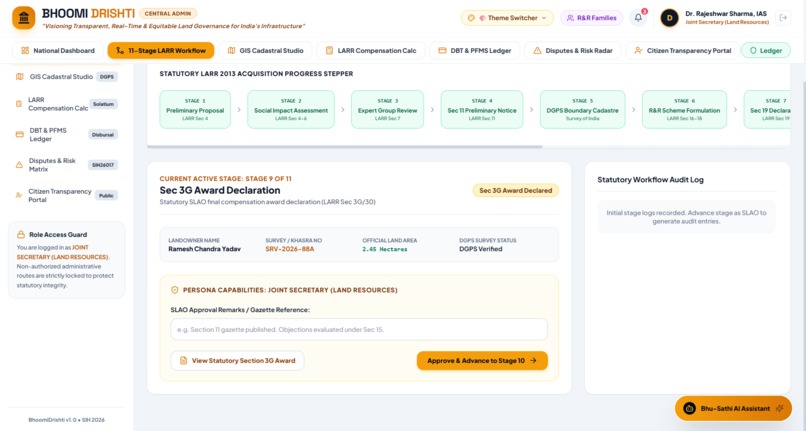Click the document icon in View Statutory Section 3G Award
The image size is (806, 431).
[184, 361]
